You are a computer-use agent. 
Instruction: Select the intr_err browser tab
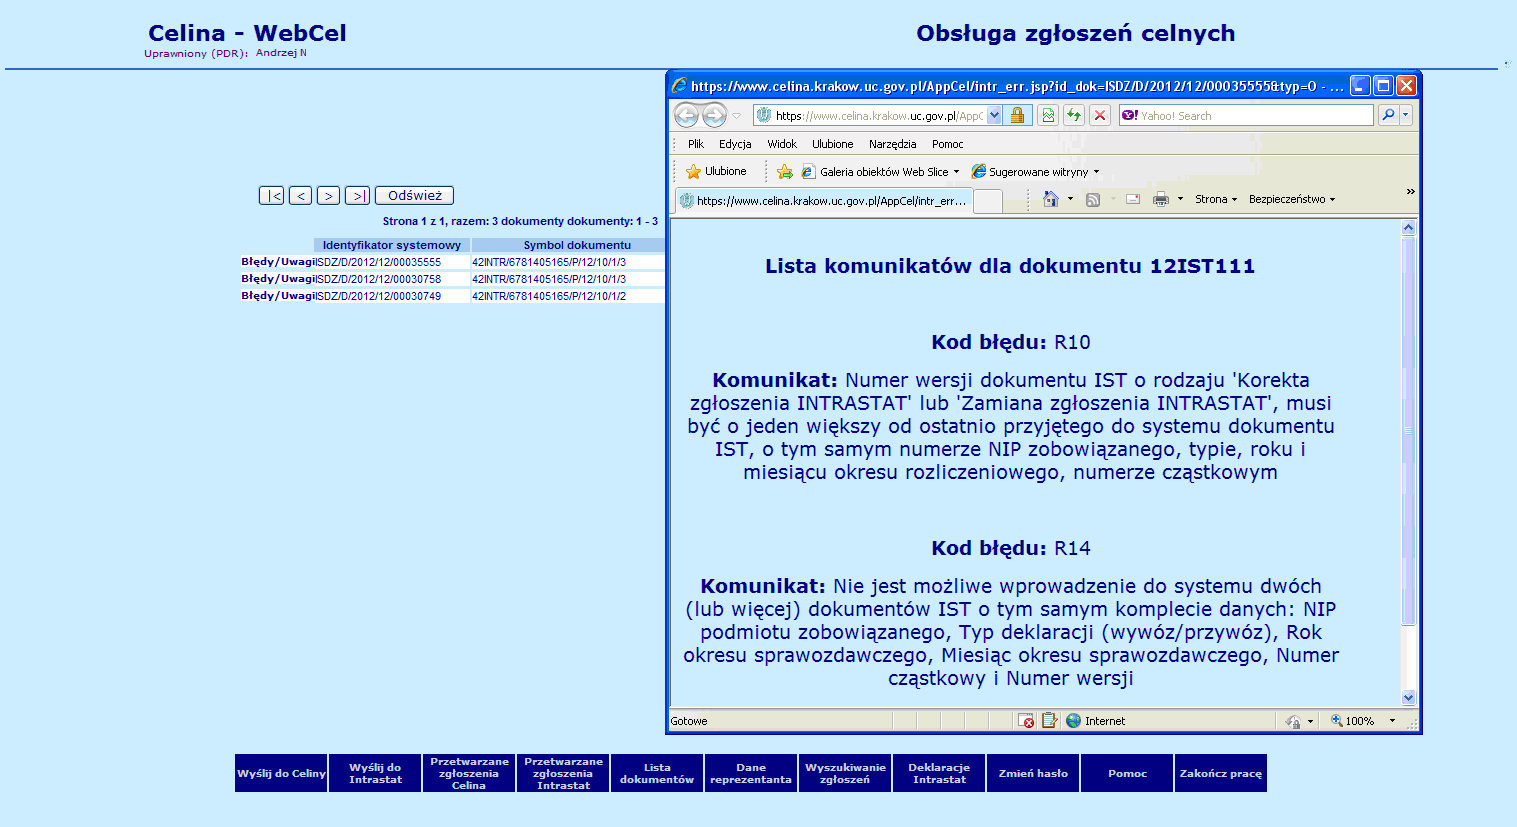tap(823, 200)
